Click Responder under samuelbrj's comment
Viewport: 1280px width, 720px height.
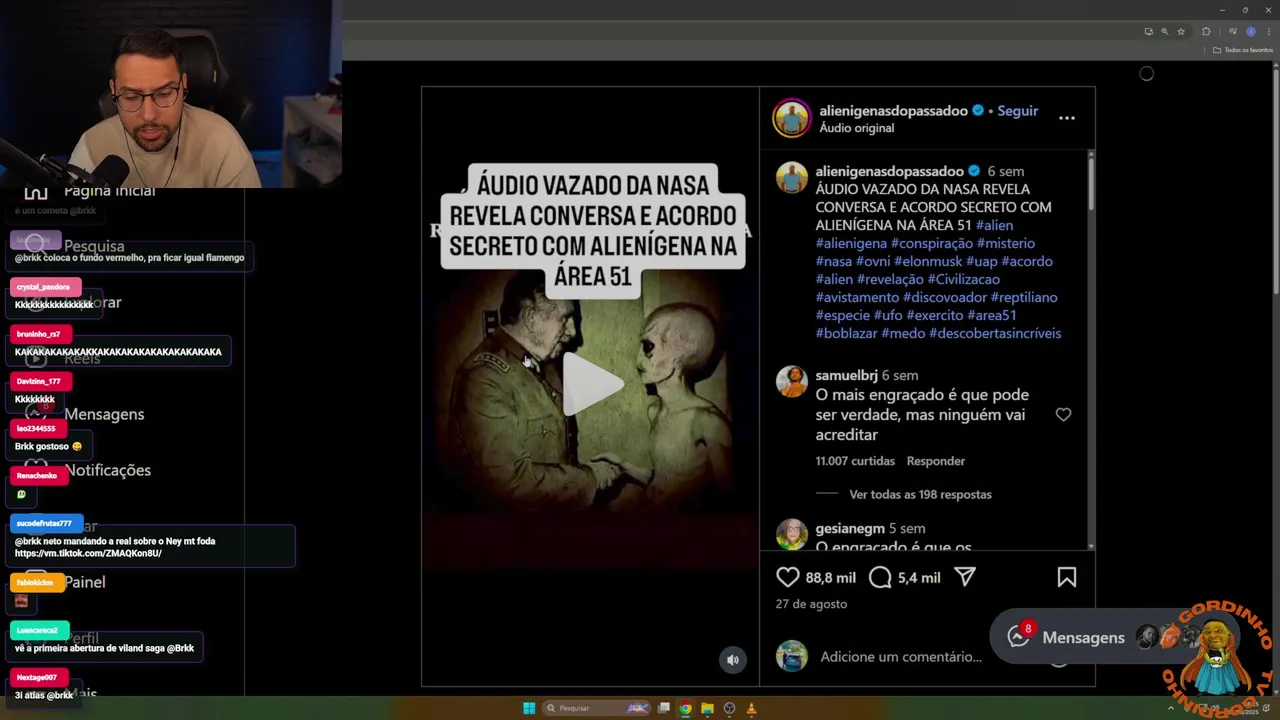pyautogui.click(x=936, y=461)
